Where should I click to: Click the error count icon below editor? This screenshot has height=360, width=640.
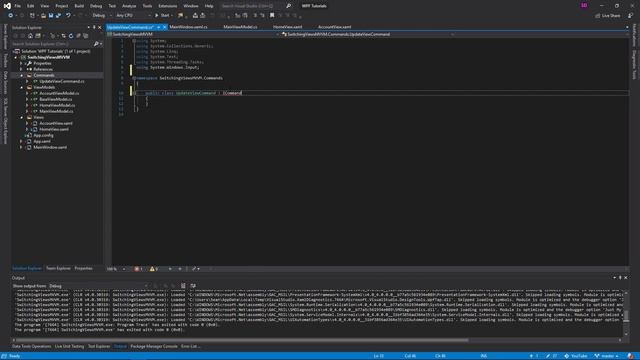click(137, 269)
